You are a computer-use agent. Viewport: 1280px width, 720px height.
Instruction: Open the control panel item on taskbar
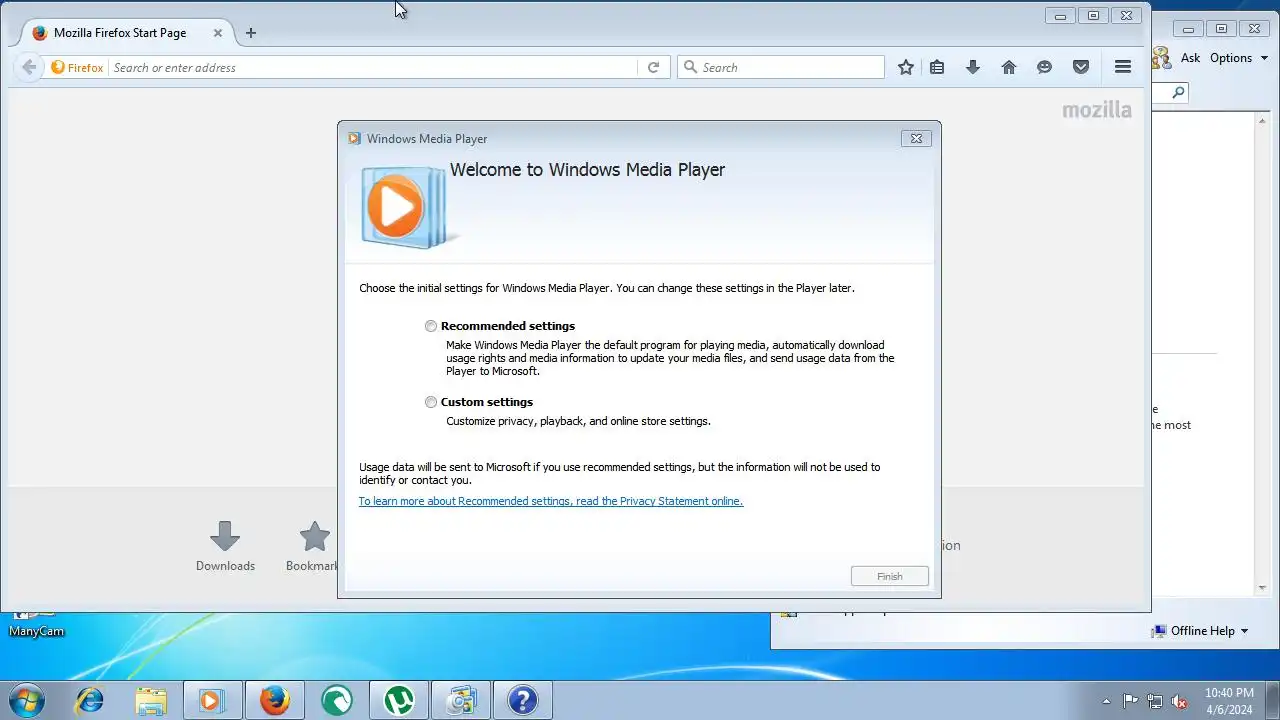461,700
